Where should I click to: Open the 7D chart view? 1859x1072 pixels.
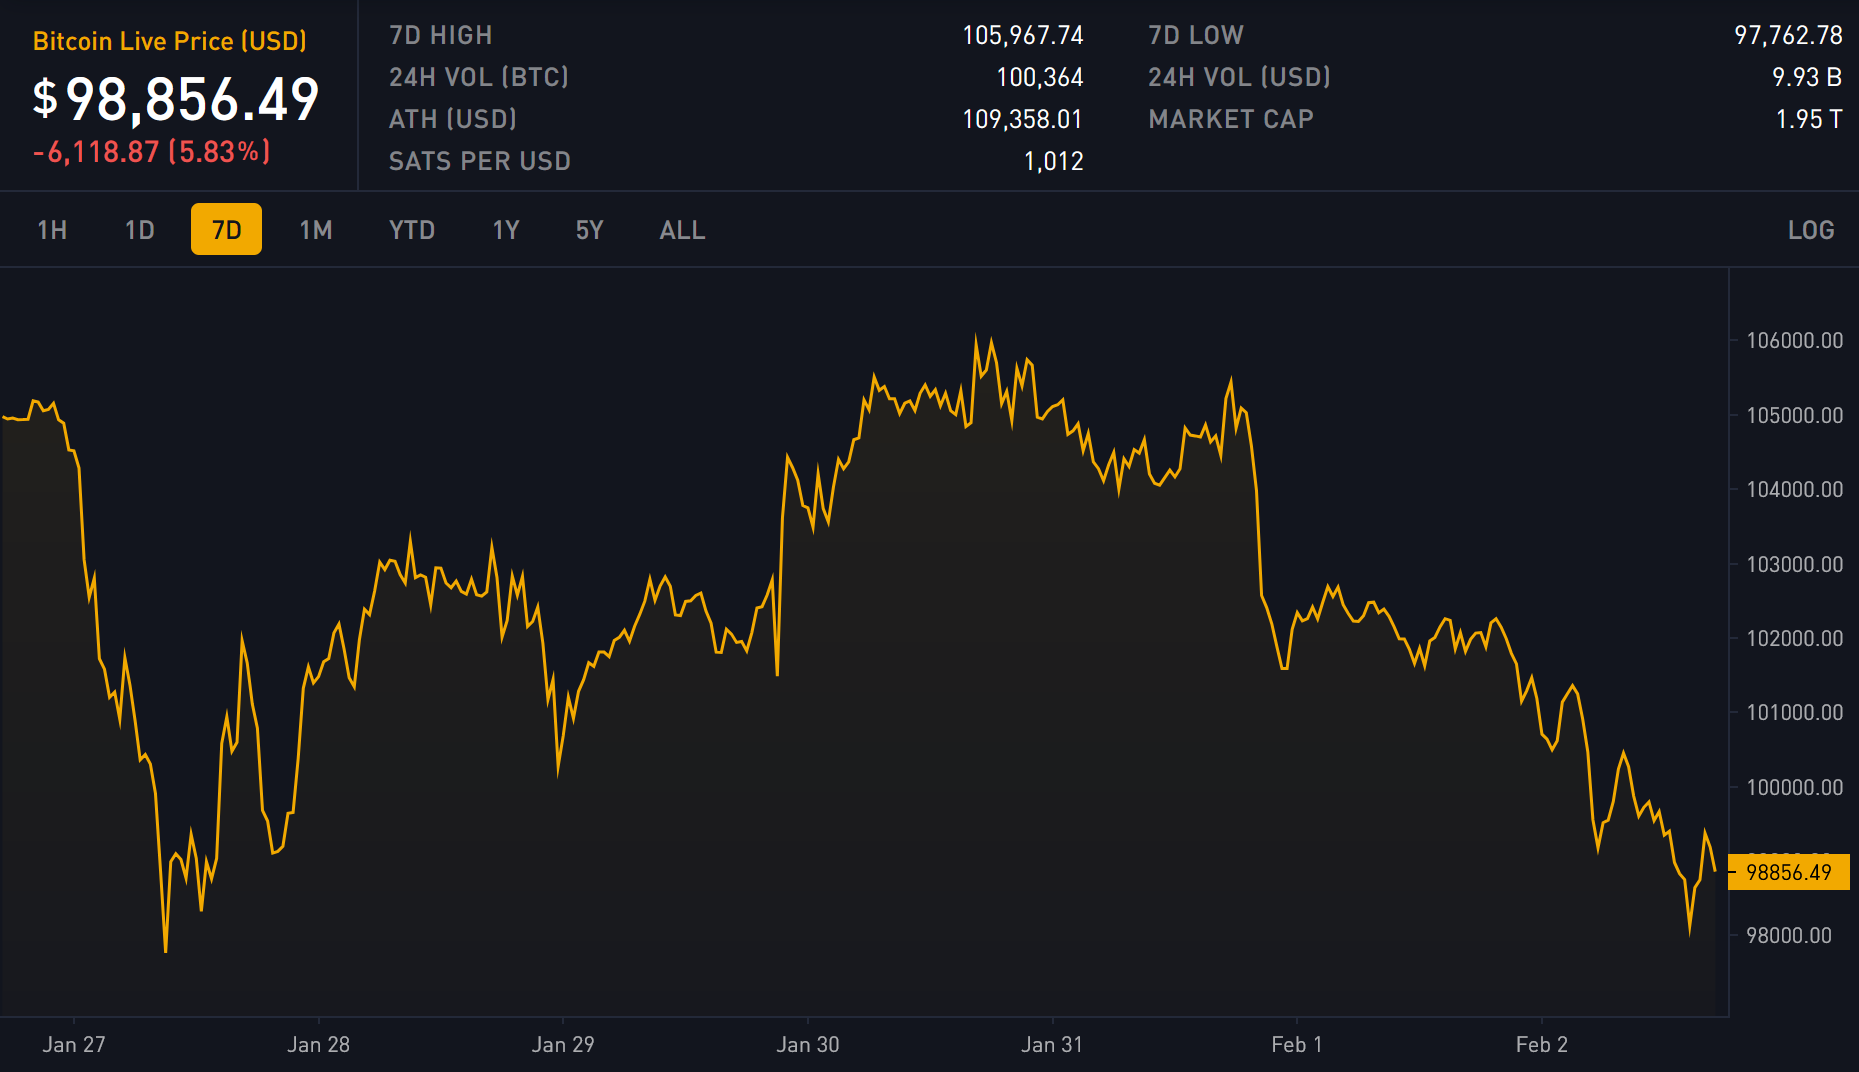pos(226,229)
